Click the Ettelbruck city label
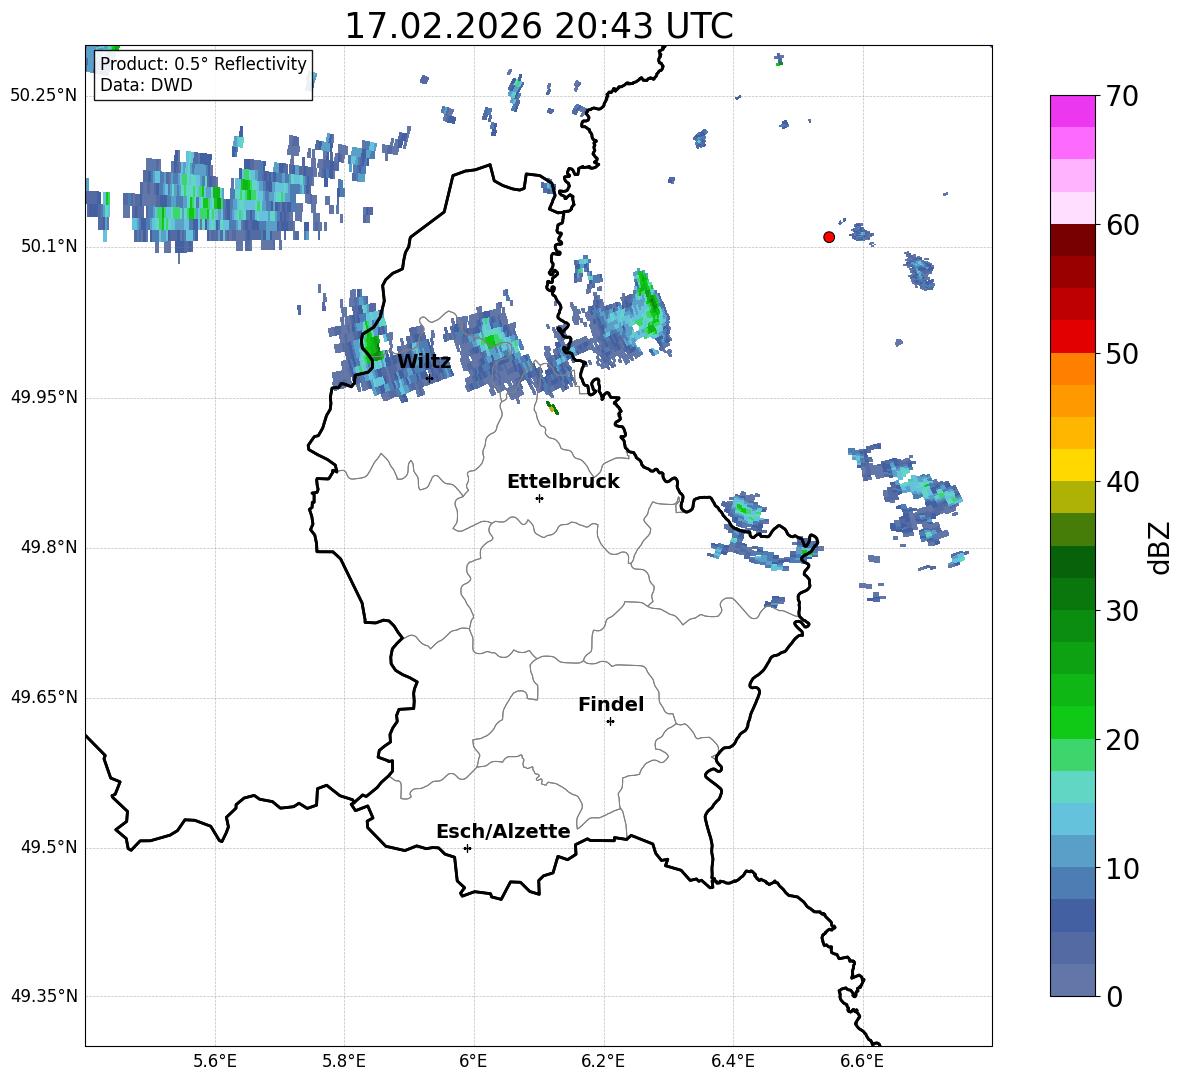 tap(563, 482)
